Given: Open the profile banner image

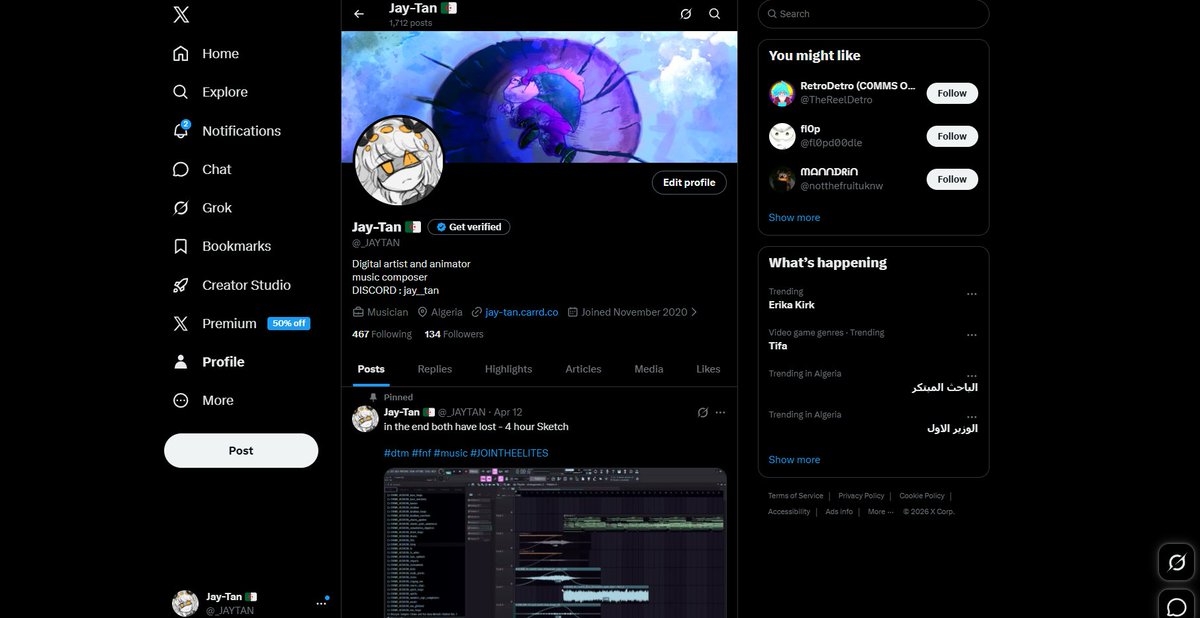Looking at the screenshot, I should (539, 97).
